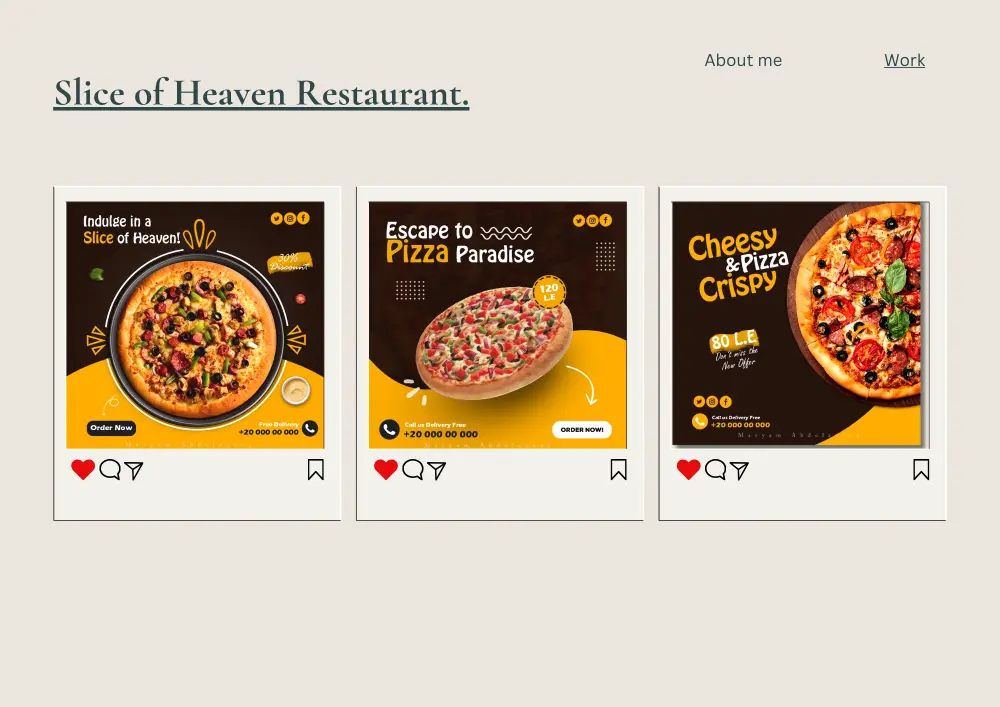The width and height of the screenshot is (1000, 707).
Task: Click comment bubble under Cheesy Crispy post
Action: pyautogui.click(x=715, y=469)
